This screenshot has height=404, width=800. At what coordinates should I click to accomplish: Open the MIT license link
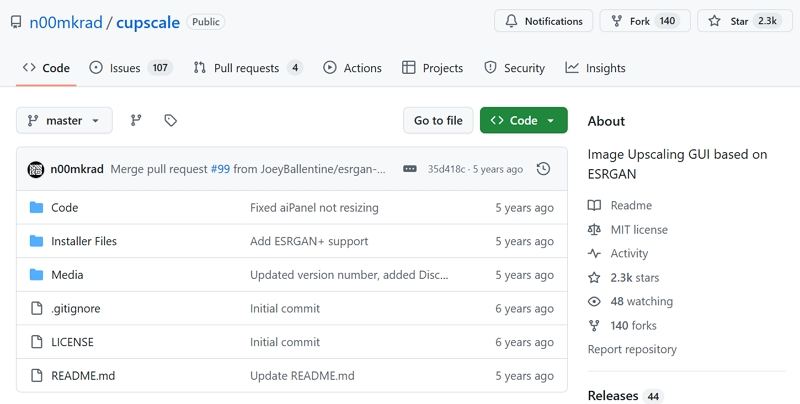(x=639, y=230)
